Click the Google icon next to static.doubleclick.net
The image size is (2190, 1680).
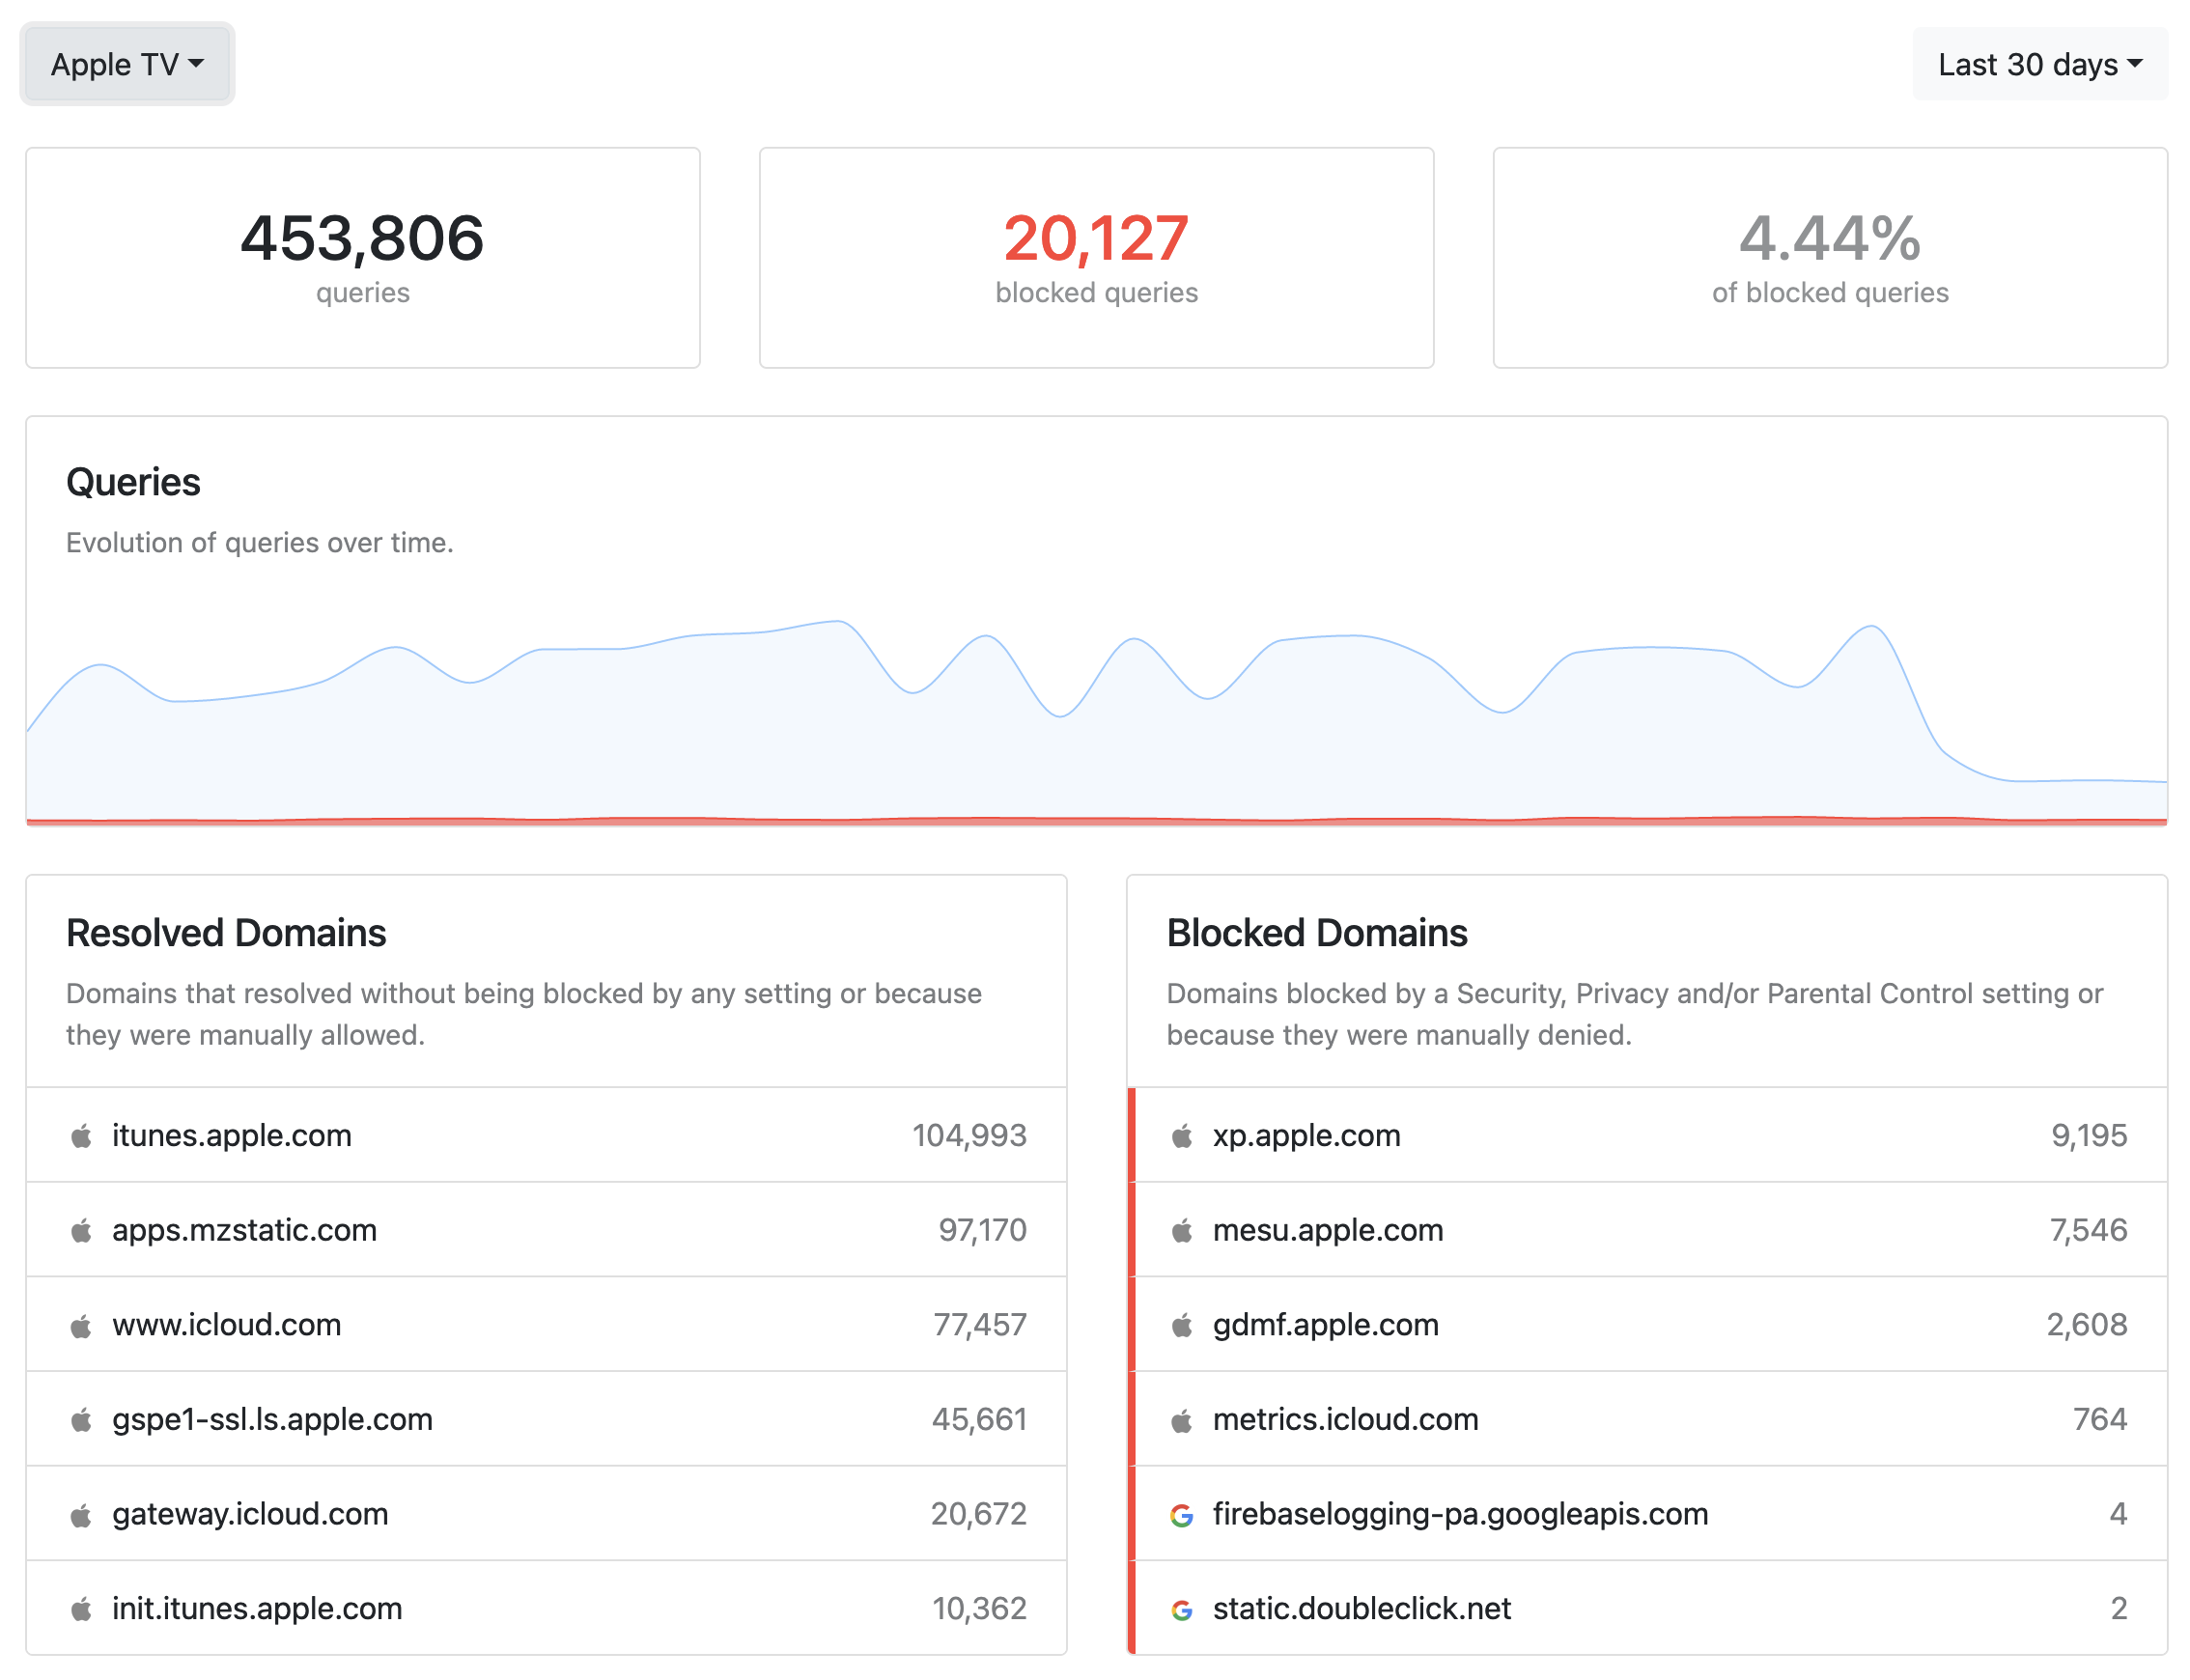click(1182, 1609)
